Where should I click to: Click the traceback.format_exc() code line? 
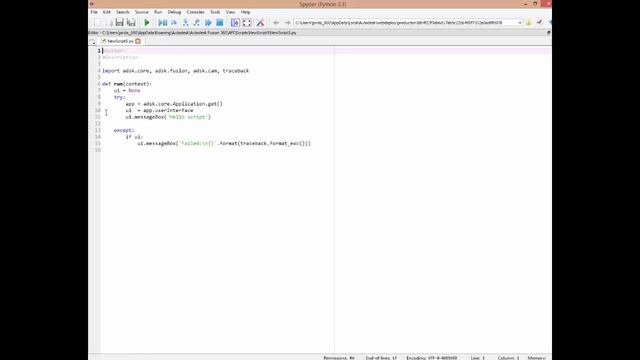point(224,143)
